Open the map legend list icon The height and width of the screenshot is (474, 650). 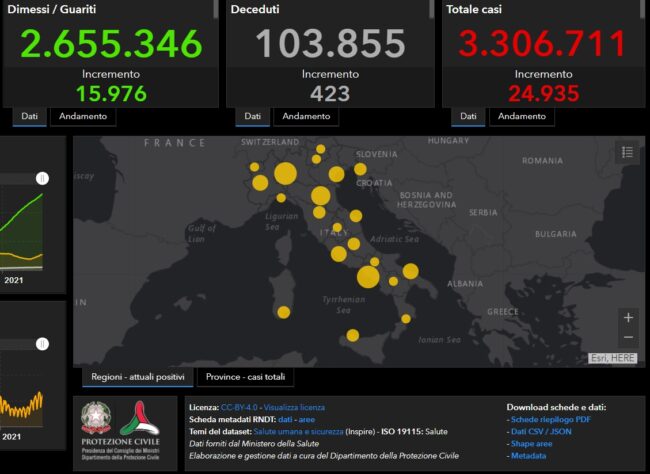627,152
